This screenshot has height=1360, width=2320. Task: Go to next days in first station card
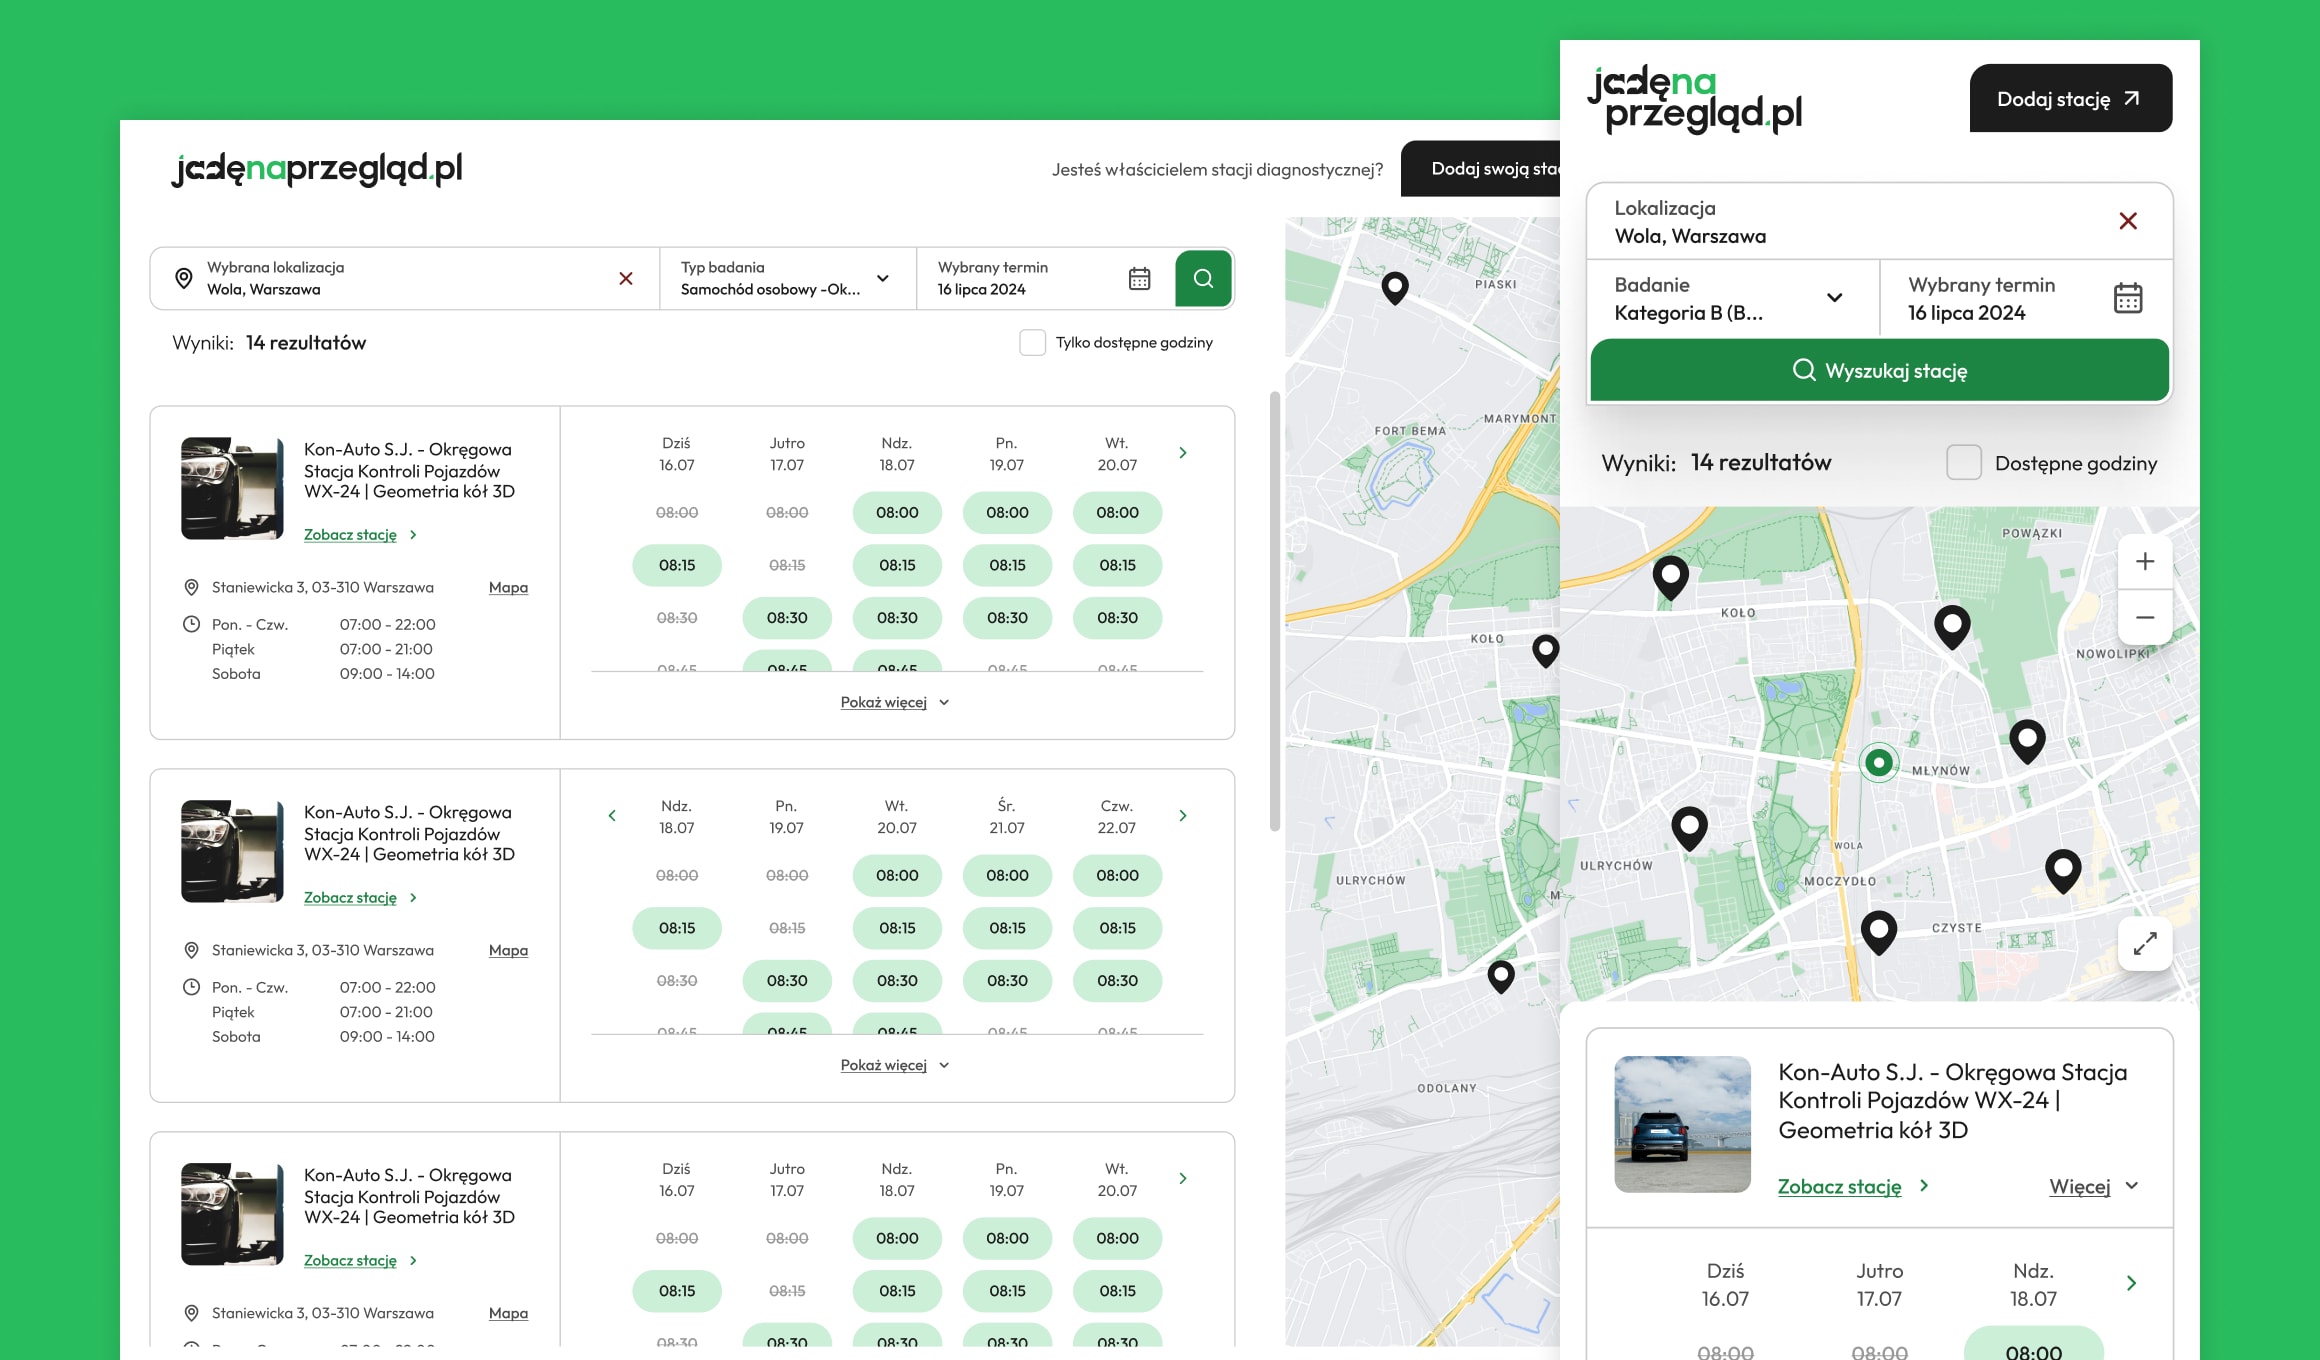(x=1183, y=453)
